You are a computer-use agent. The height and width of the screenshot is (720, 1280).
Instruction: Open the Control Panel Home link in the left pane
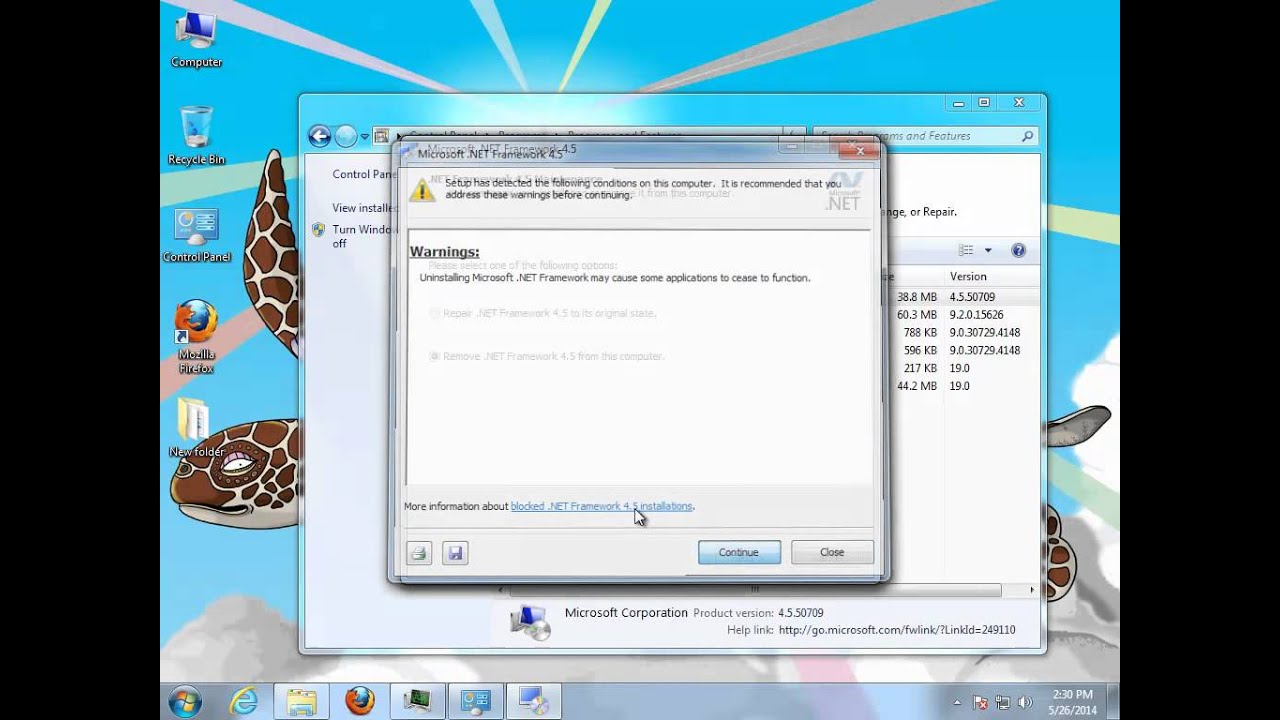(x=364, y=174)
